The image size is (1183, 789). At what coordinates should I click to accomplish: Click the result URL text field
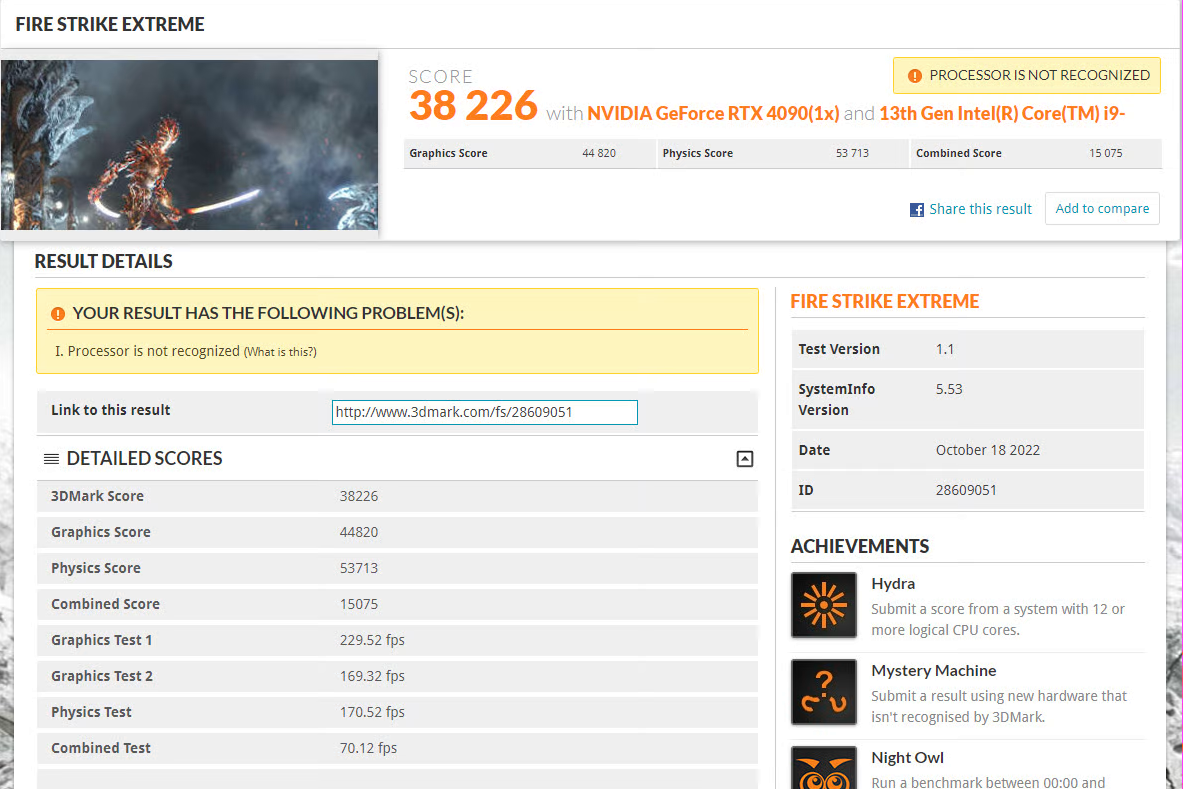coord(484,412)
